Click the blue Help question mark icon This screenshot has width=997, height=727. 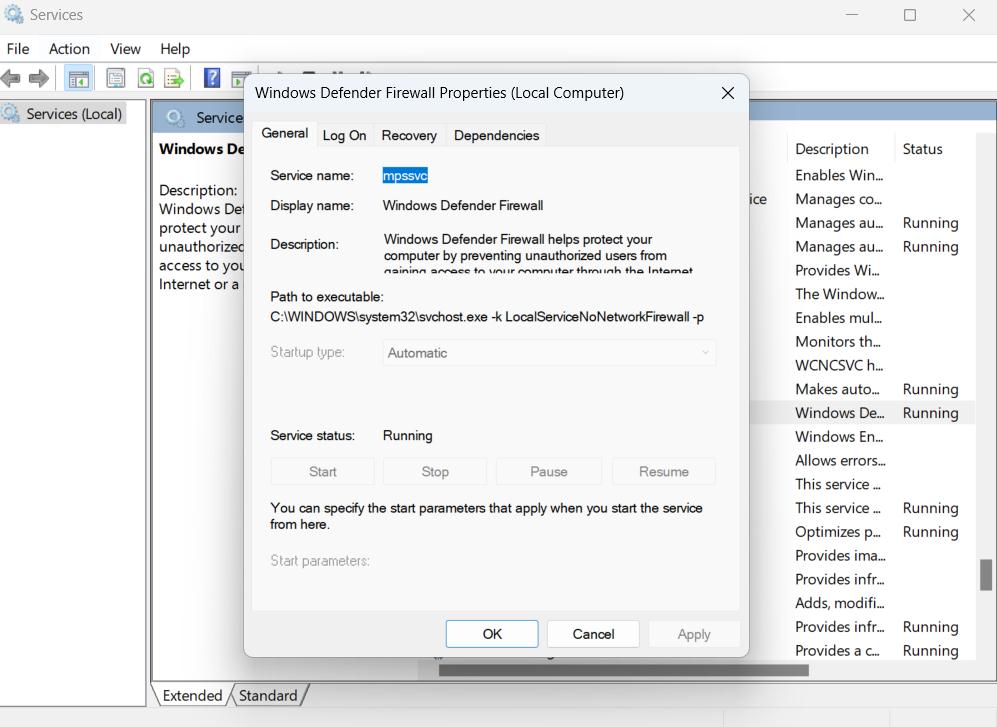(x=212, y=78)
